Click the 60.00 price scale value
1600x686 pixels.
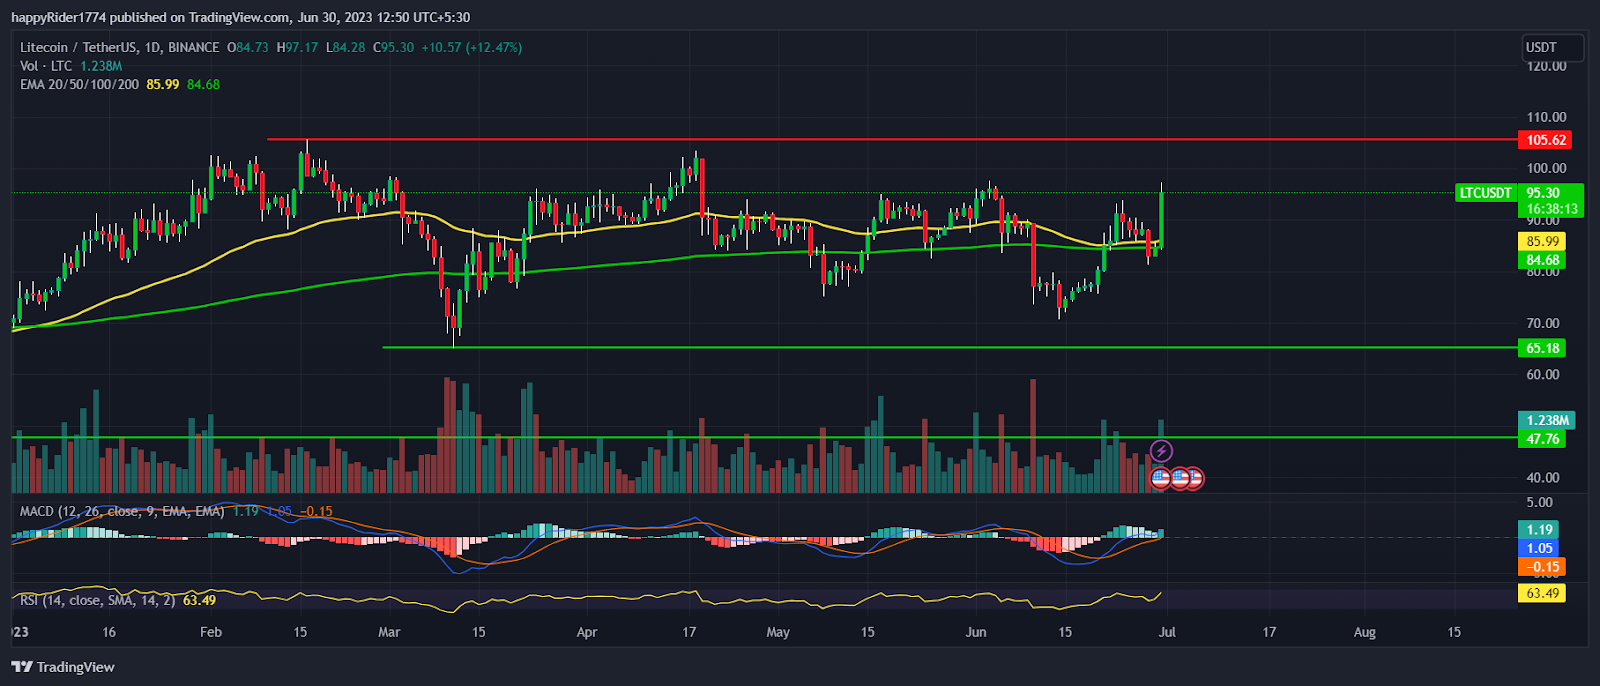[x=1542, y=374]
